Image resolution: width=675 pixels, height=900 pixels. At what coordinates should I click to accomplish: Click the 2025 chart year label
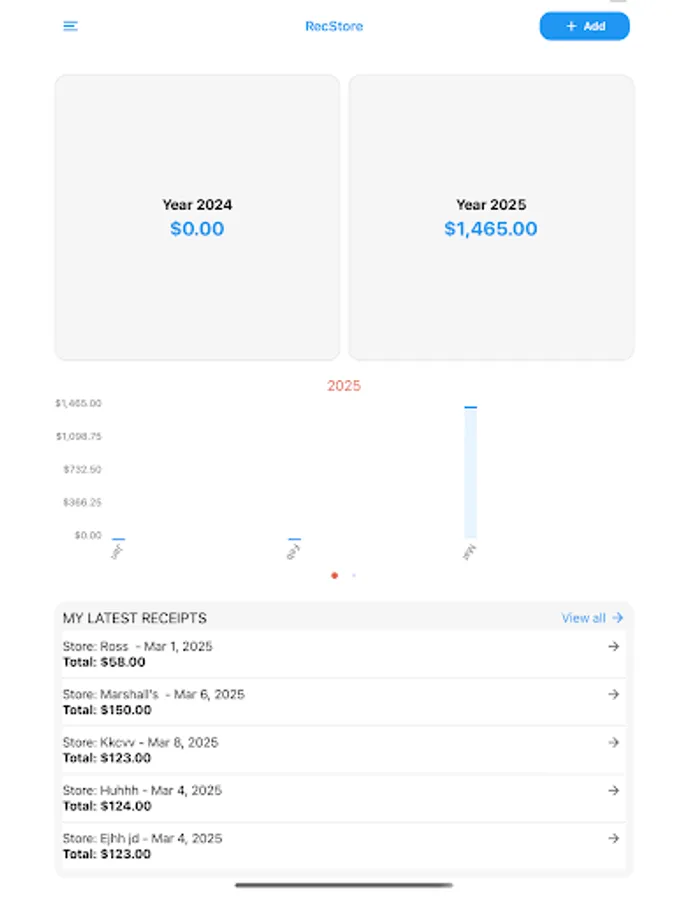(344, 386)
